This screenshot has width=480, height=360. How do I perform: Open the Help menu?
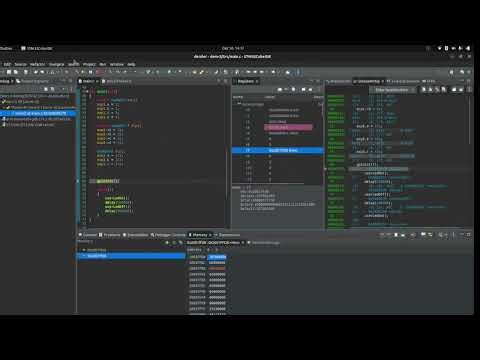click(x=131, y=64)
